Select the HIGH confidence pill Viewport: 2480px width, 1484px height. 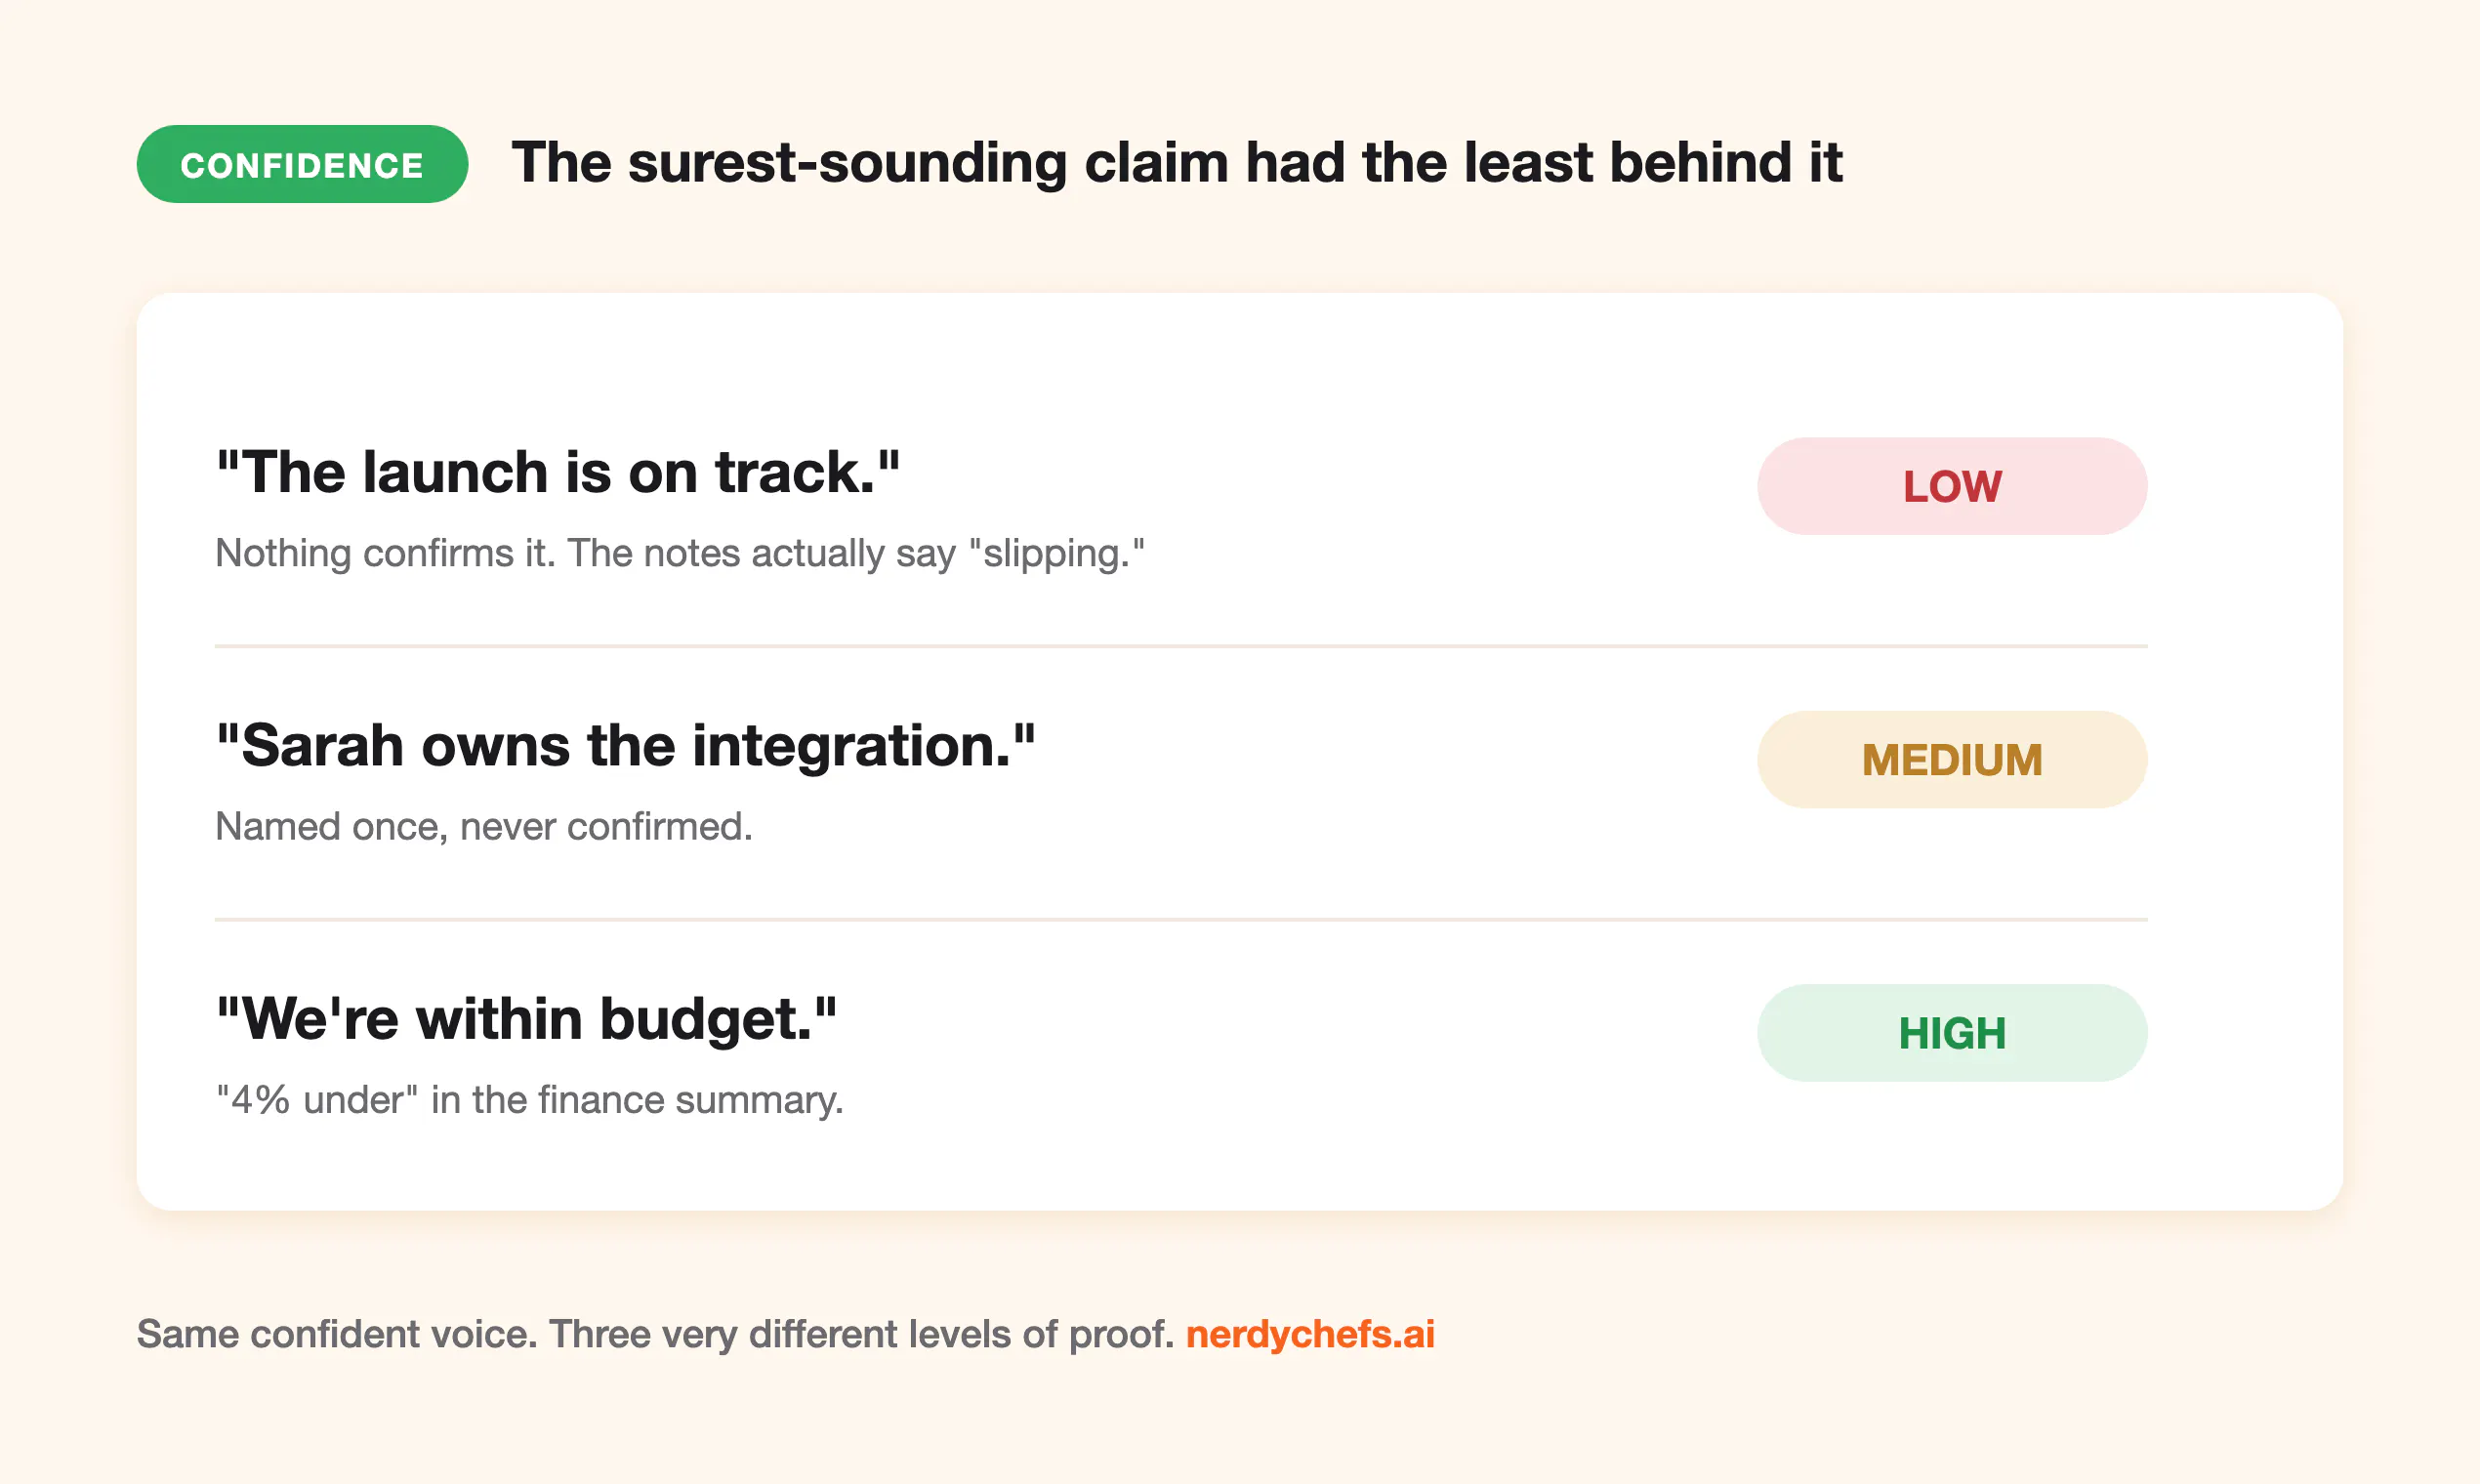pos(1952,1032)
